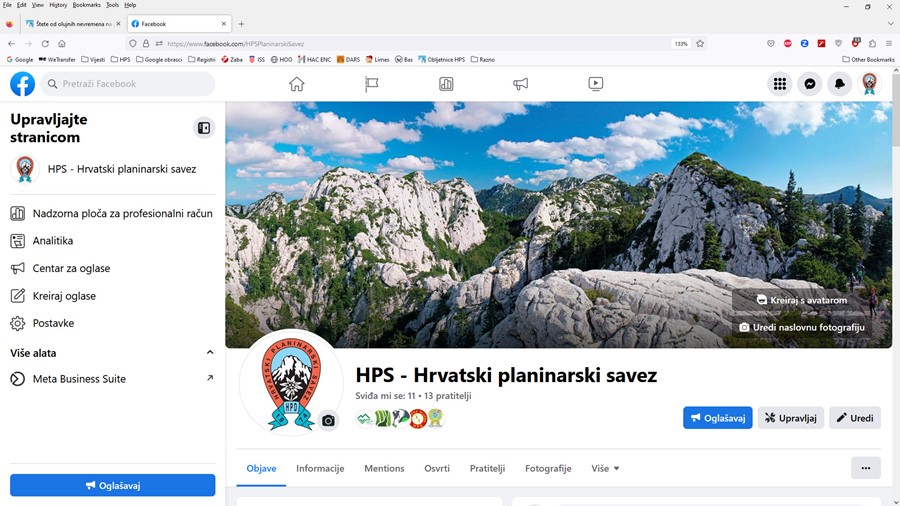Viewport: 900px width, 506px height.
Task: Expand the Više tab dropdown
Action: click(606, 469)
